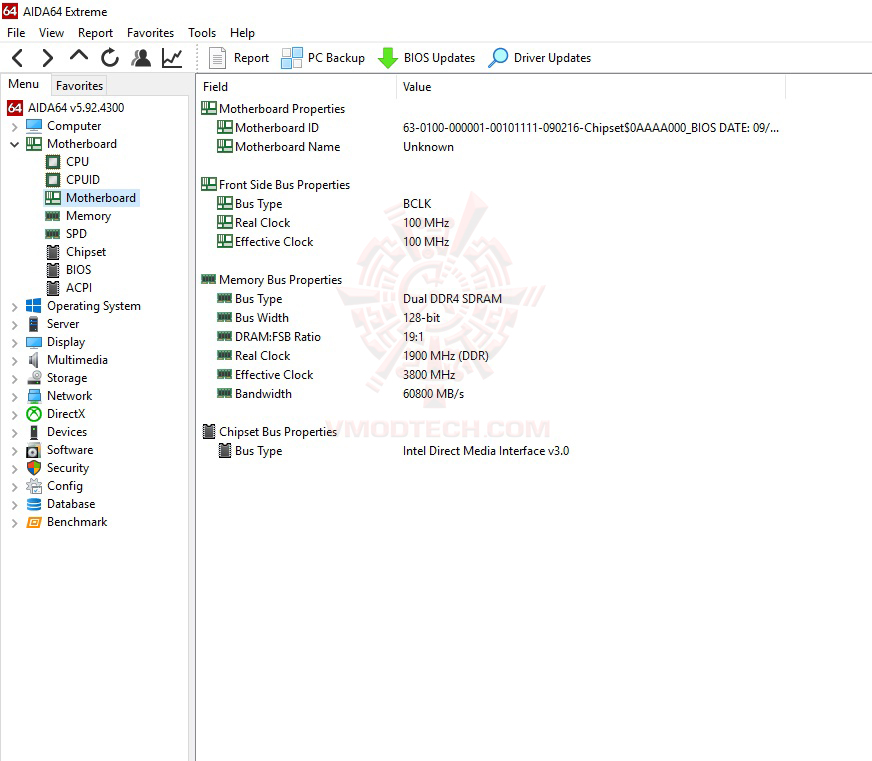Image resolution: width=872 pixels, height=761 pixels.
Task: Click the Storage disk icon
Action: pos(34,378)
